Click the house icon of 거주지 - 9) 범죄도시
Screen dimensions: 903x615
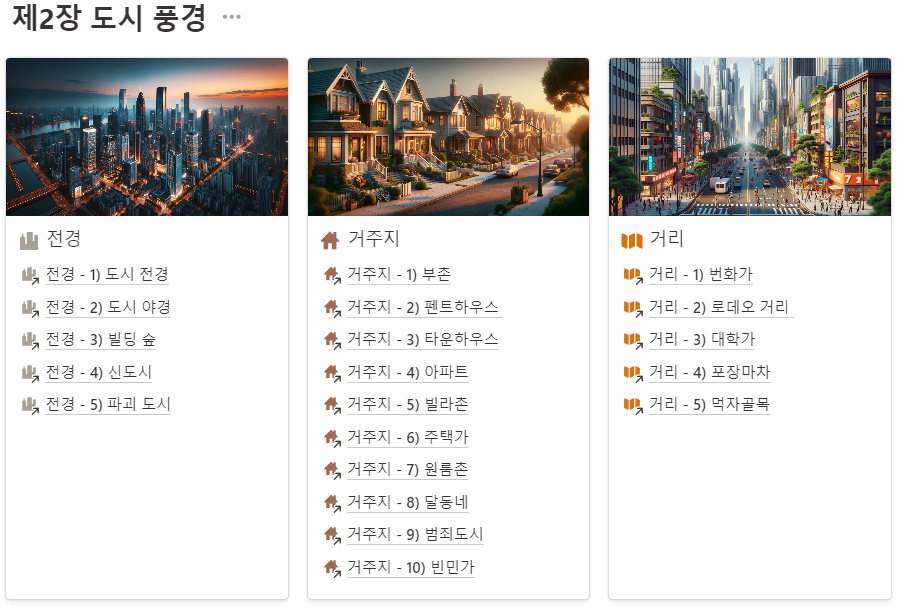tap(332, 536)
